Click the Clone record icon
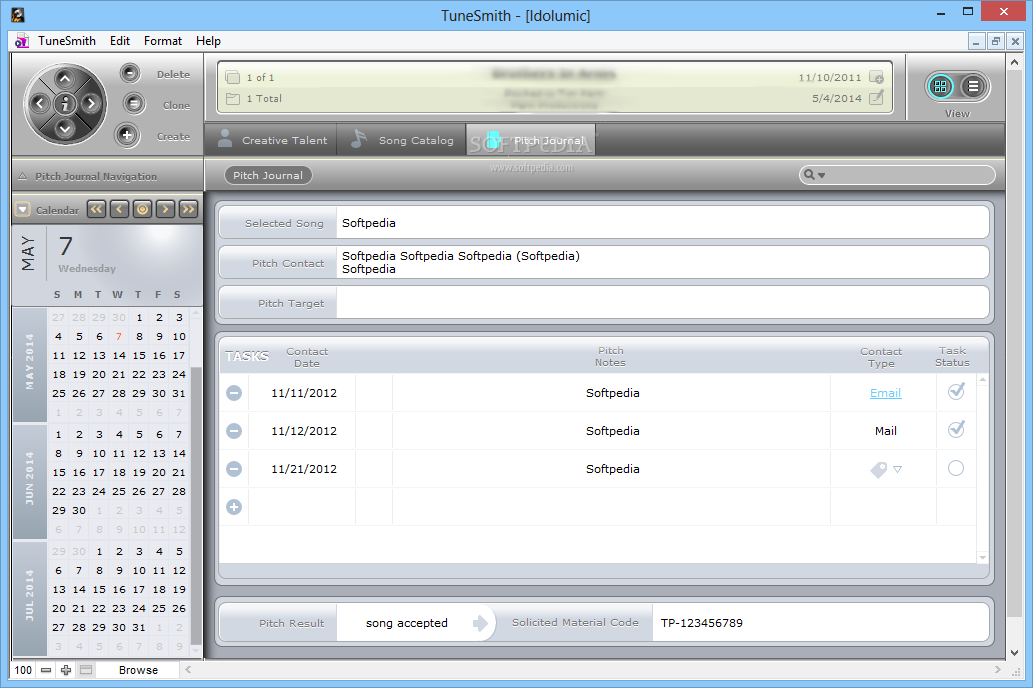This screenshot has height=688, width=1033. pyautogui.click(x=133, y=103)
